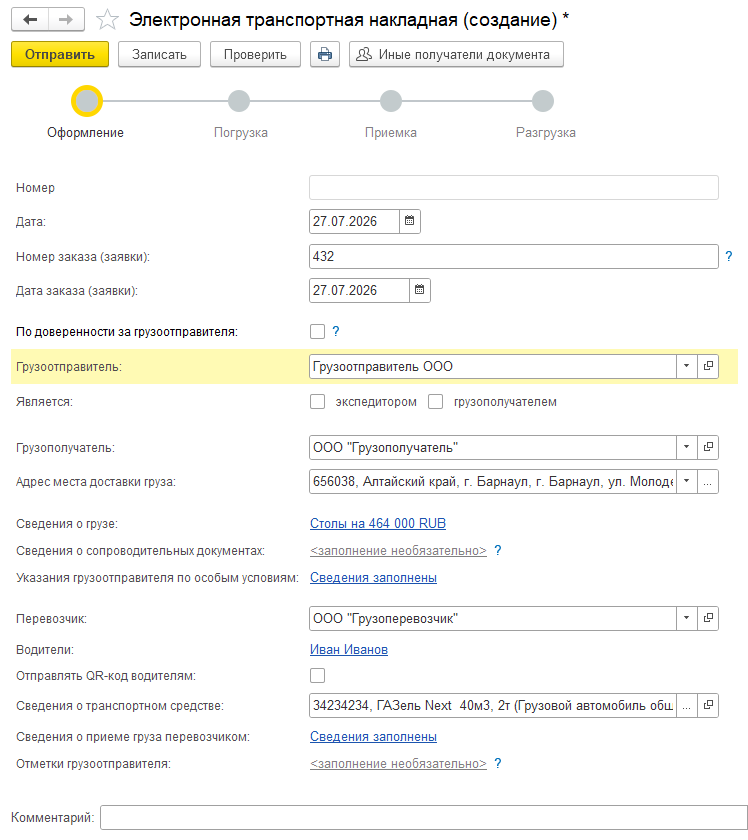Viewport: 748px width, 840px height.
Task: Open Иные получатели документа
Action: 456,55
